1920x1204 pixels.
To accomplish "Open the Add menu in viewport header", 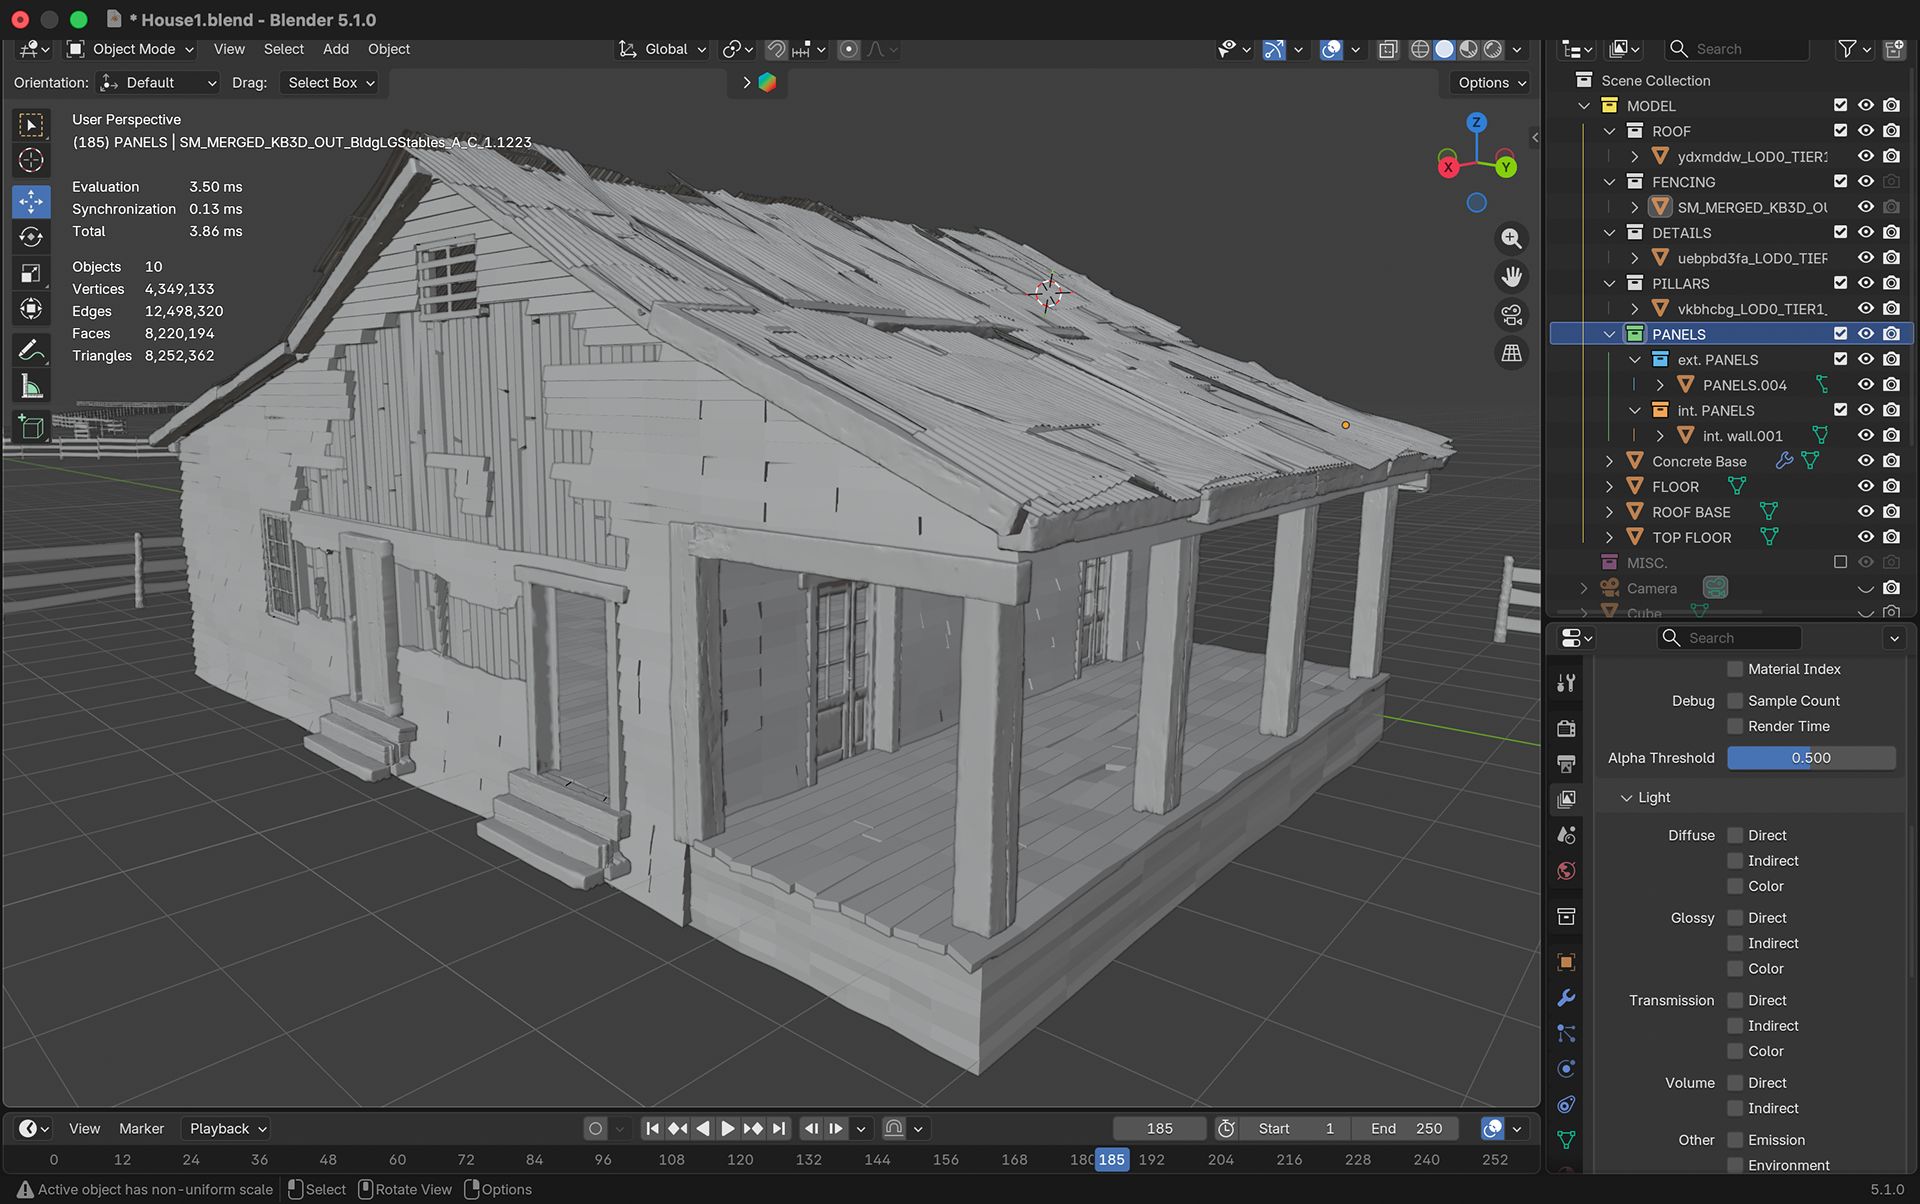I will [335, 49].
